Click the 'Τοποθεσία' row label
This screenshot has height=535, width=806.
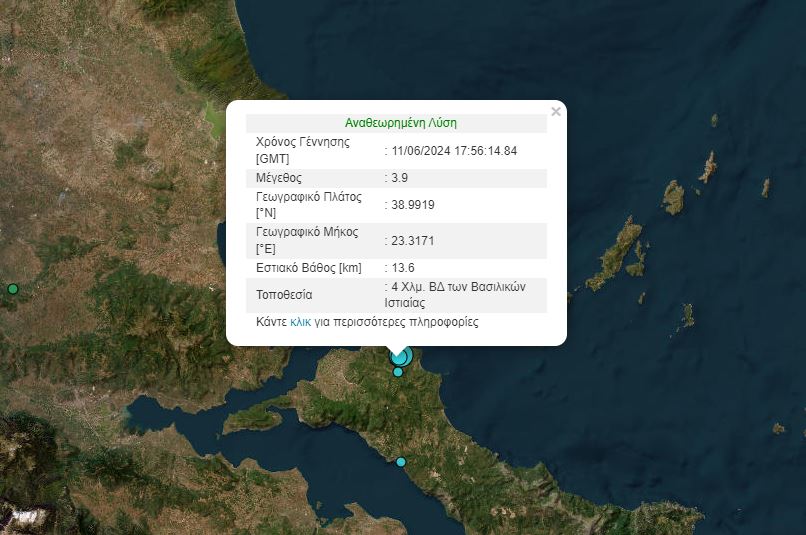coord(284,295)
